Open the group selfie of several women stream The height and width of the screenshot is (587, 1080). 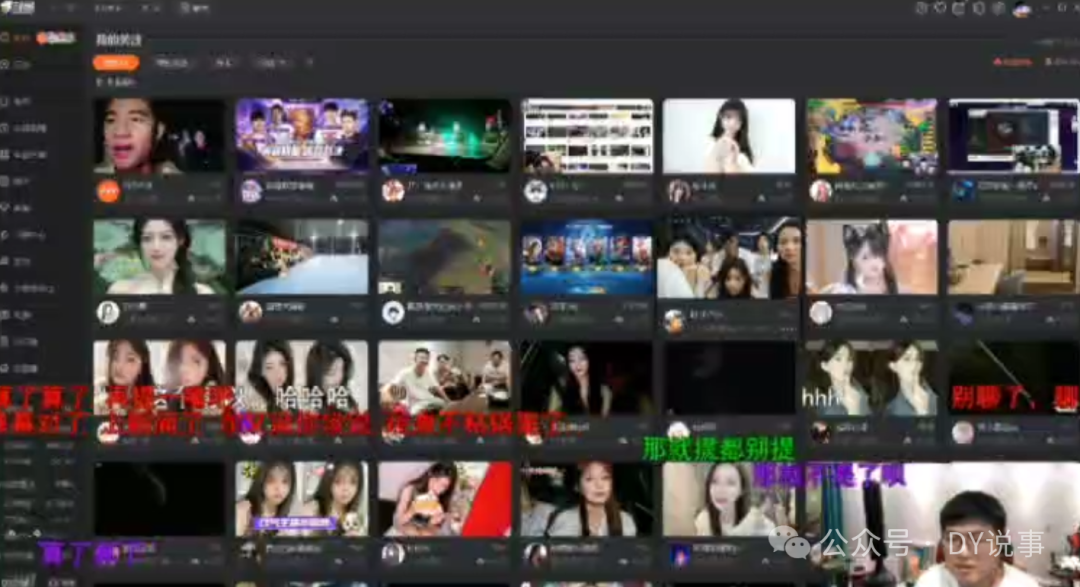coord(729,257)
